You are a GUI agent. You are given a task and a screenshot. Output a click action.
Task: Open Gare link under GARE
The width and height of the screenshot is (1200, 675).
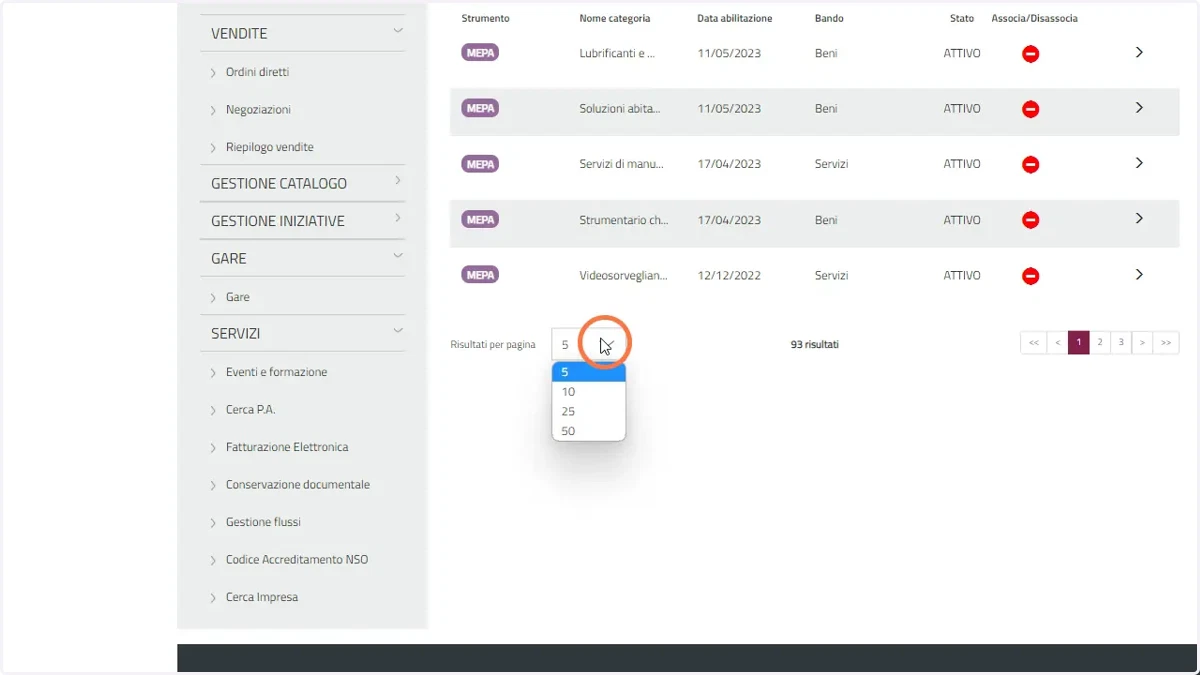coord(238,297)
